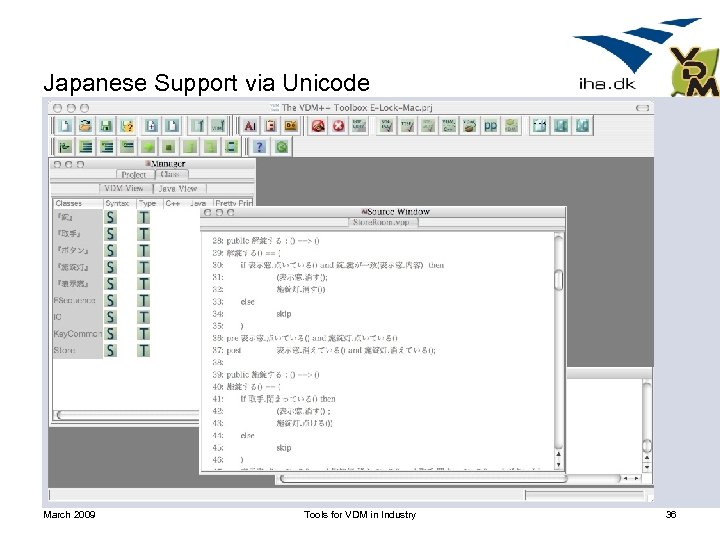Click the Source Window vertical scrollbar thumb

[x=558, y=280]
